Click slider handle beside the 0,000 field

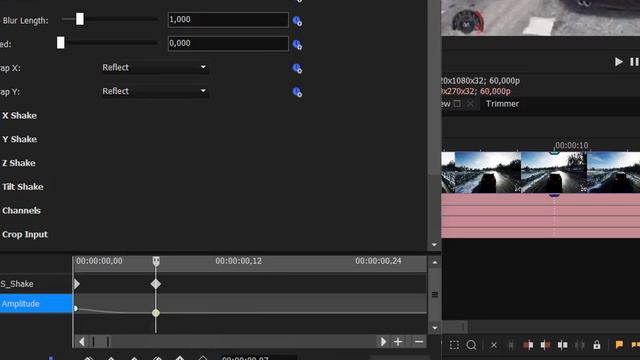pos(60,42)
